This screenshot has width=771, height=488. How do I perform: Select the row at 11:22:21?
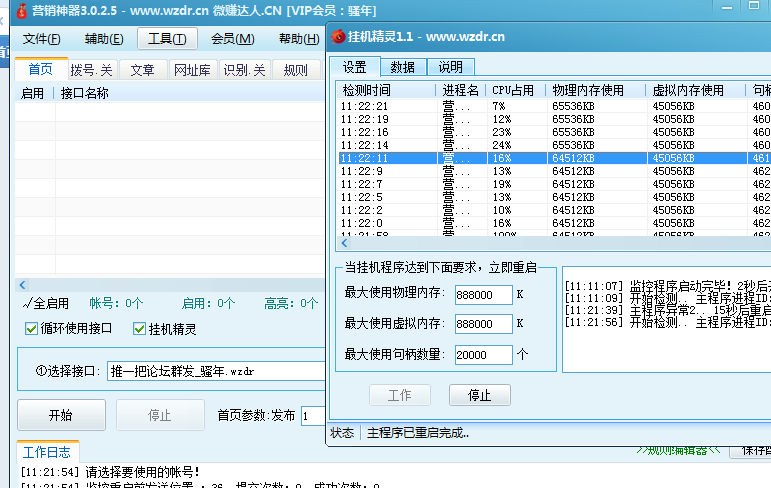pyautogui.click(x=554, y=106)
